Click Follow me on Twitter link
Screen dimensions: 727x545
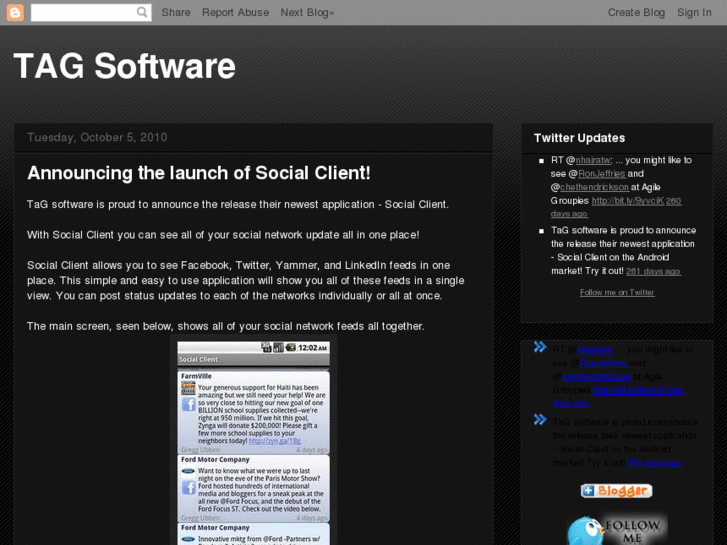[617, 292]
